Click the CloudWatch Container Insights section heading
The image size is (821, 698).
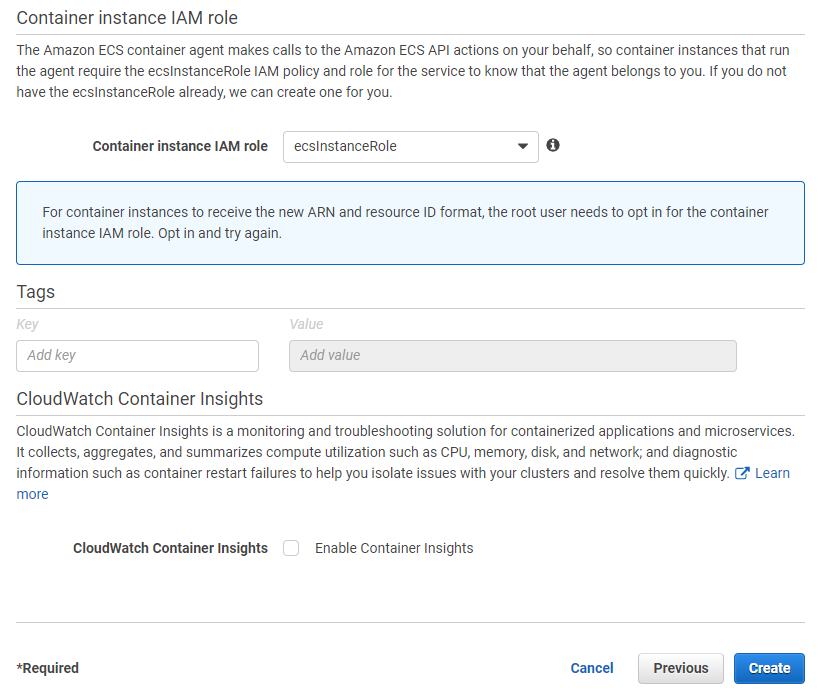point(140,398)
